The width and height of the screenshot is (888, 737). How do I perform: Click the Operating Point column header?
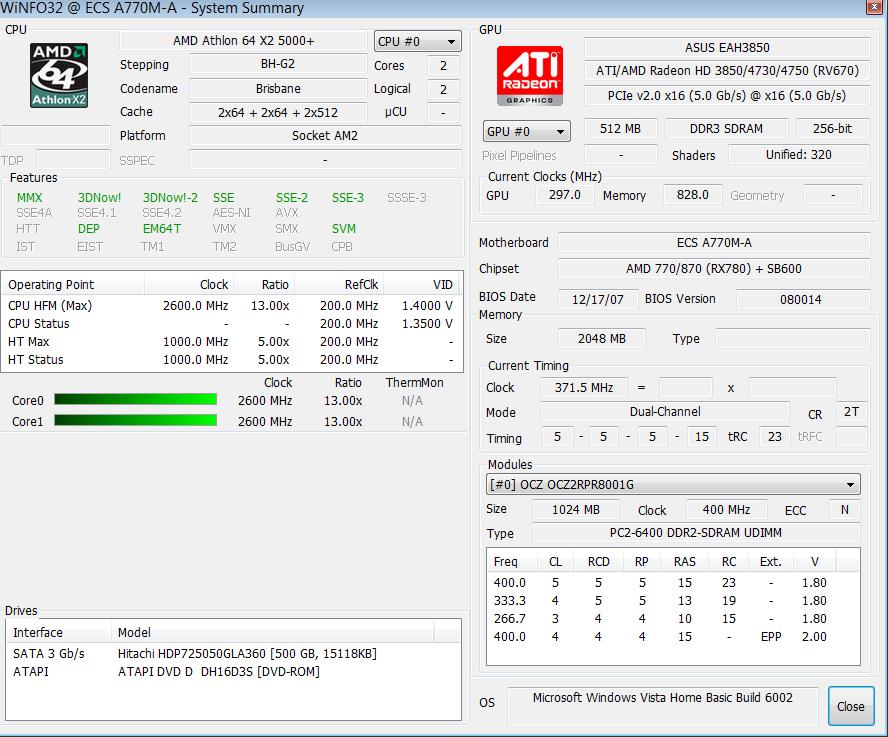(x=73, y=284)
